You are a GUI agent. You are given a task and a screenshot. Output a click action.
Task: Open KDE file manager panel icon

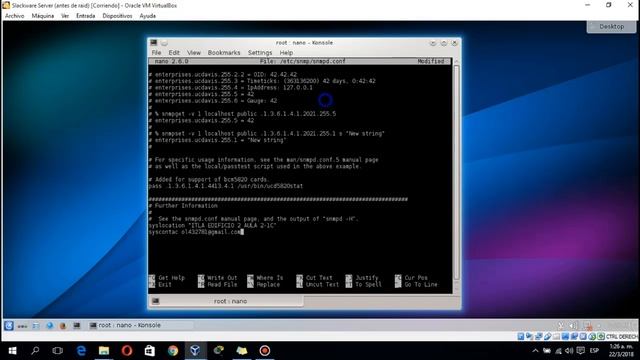coord(36,325)
